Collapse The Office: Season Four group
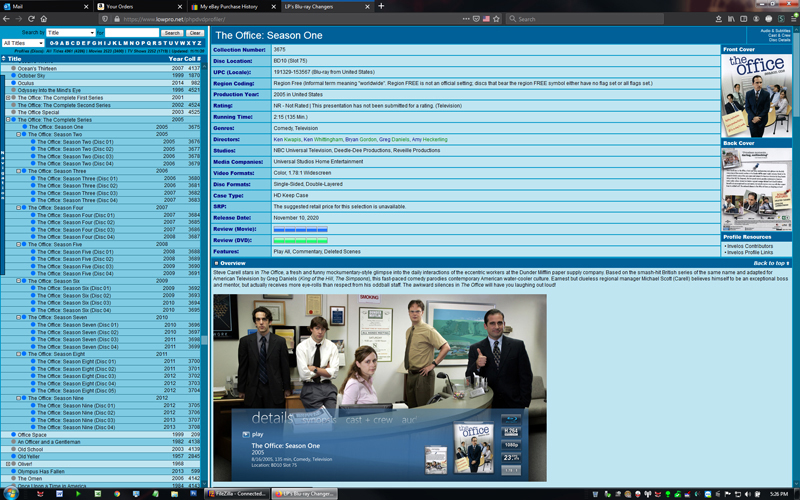Image resolution: width=800 pixels, height=500 pixels. point(18,208)
